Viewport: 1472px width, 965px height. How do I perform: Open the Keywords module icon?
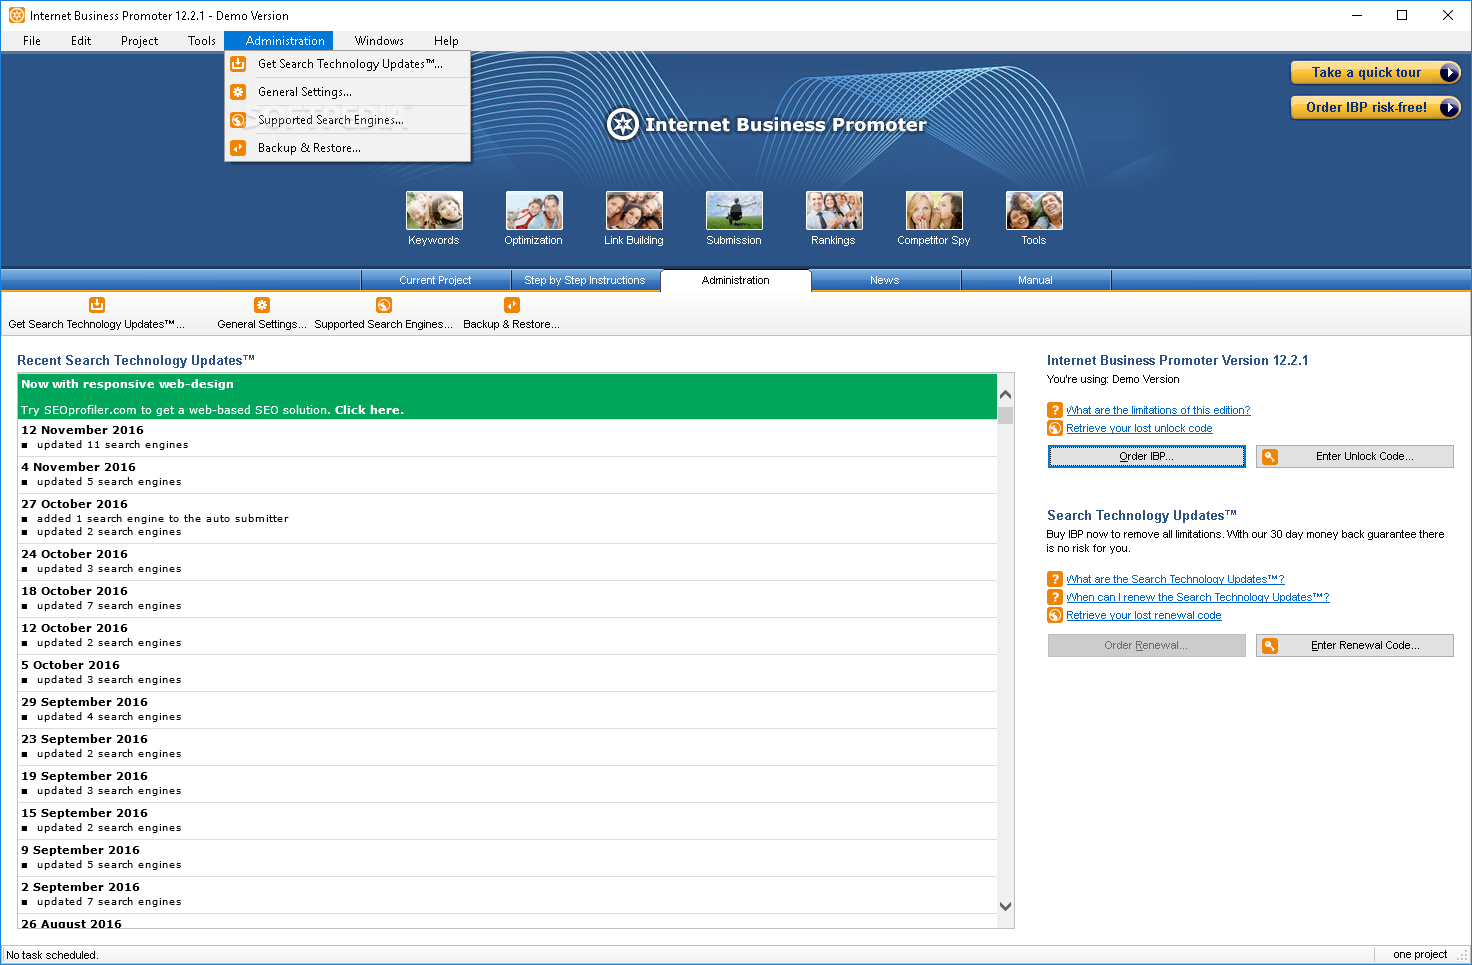(434, 211)
